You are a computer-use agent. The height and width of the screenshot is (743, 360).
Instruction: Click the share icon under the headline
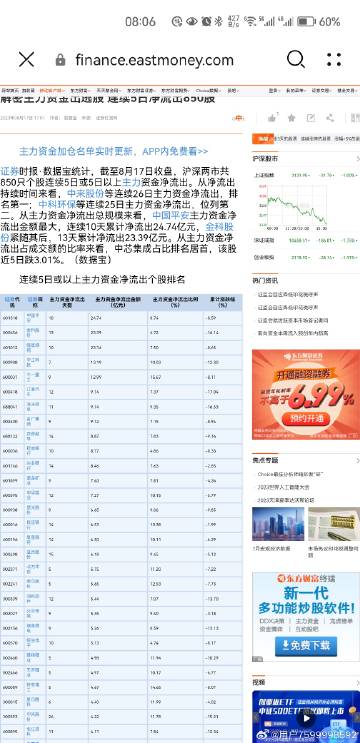pyautogui.click(x=330, y=118)
